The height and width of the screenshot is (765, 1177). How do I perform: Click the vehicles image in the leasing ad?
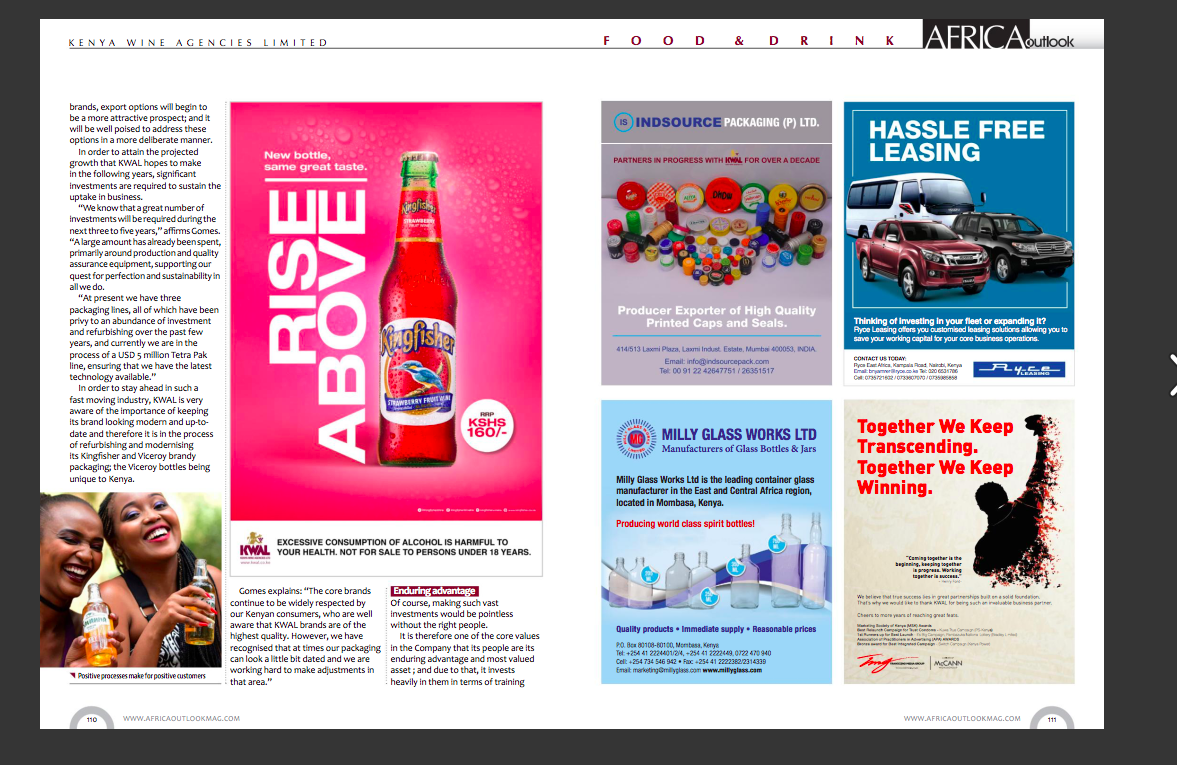pyautogui.click(x=959, y=236)
